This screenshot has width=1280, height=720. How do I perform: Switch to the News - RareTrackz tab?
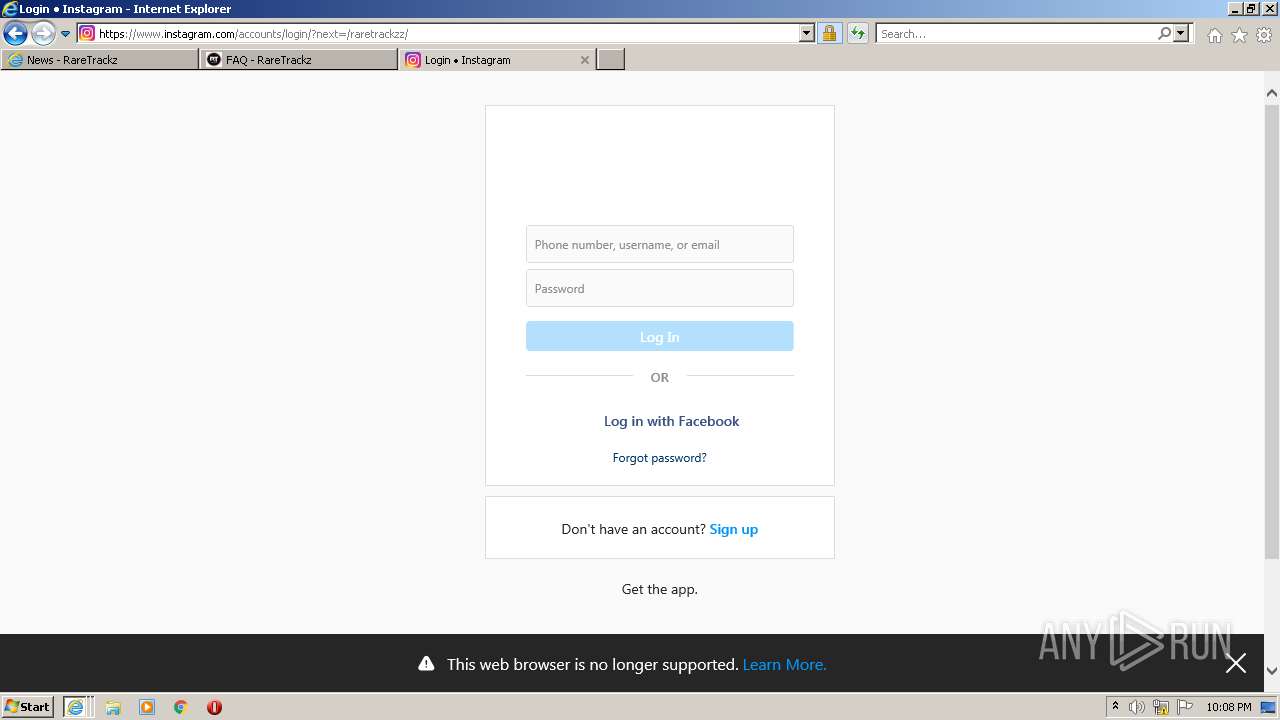click(100, 60)
